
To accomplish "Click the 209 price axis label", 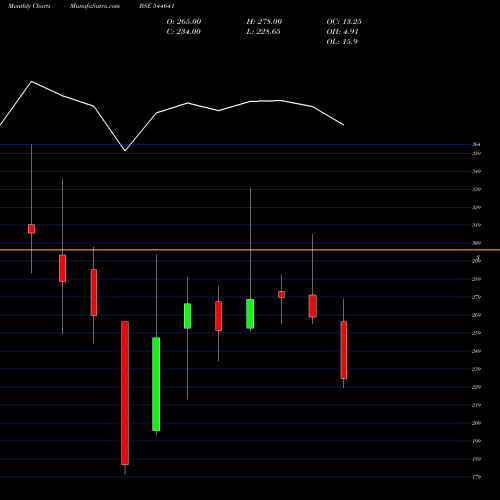I will pyautogui.click(x=476, y=423).
